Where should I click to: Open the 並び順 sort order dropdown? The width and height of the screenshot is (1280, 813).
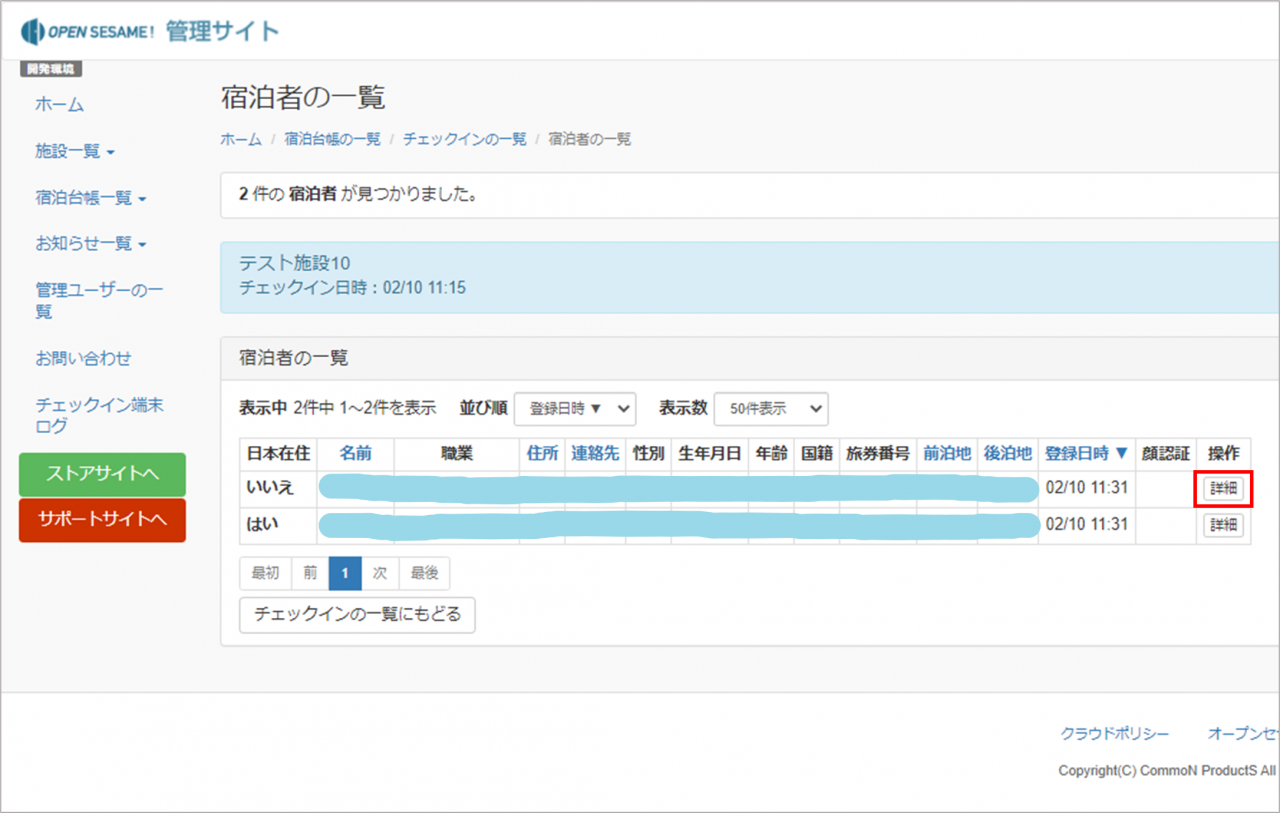point(575,408)
